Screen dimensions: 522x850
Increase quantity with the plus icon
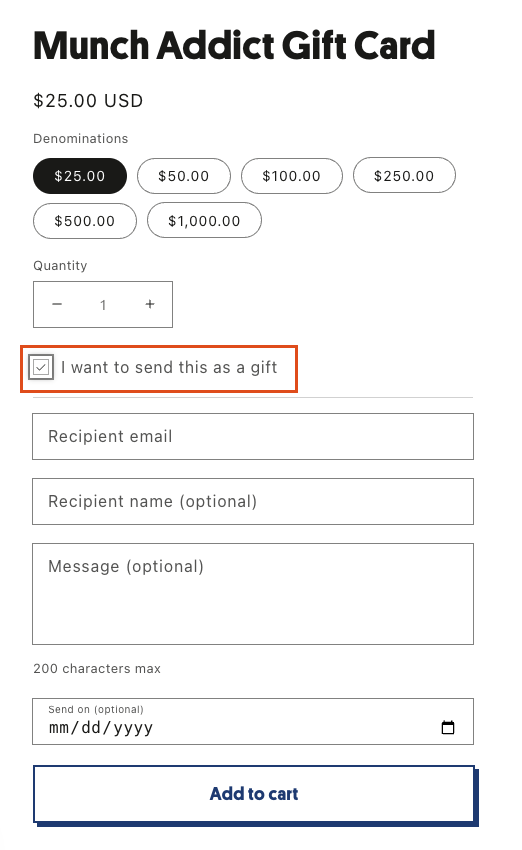pos(150,305)
